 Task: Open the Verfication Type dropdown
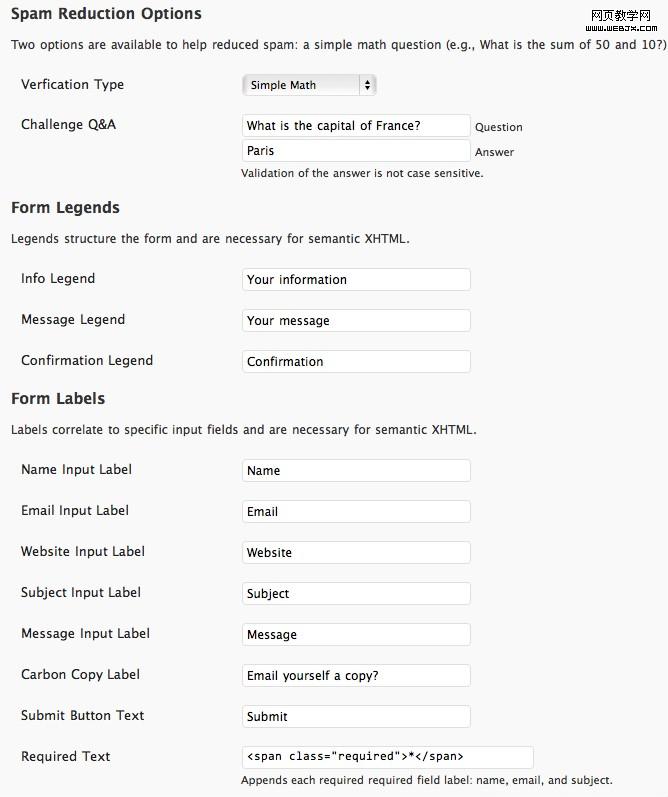309,85
